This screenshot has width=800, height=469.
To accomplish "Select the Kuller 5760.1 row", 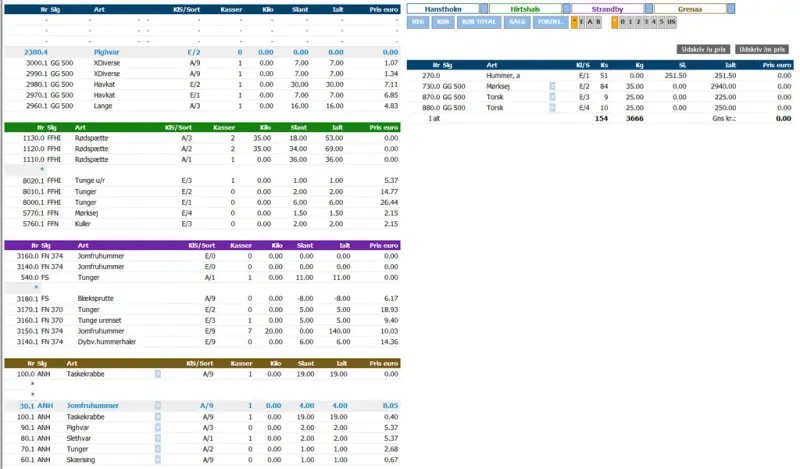I will pos(202,224).
